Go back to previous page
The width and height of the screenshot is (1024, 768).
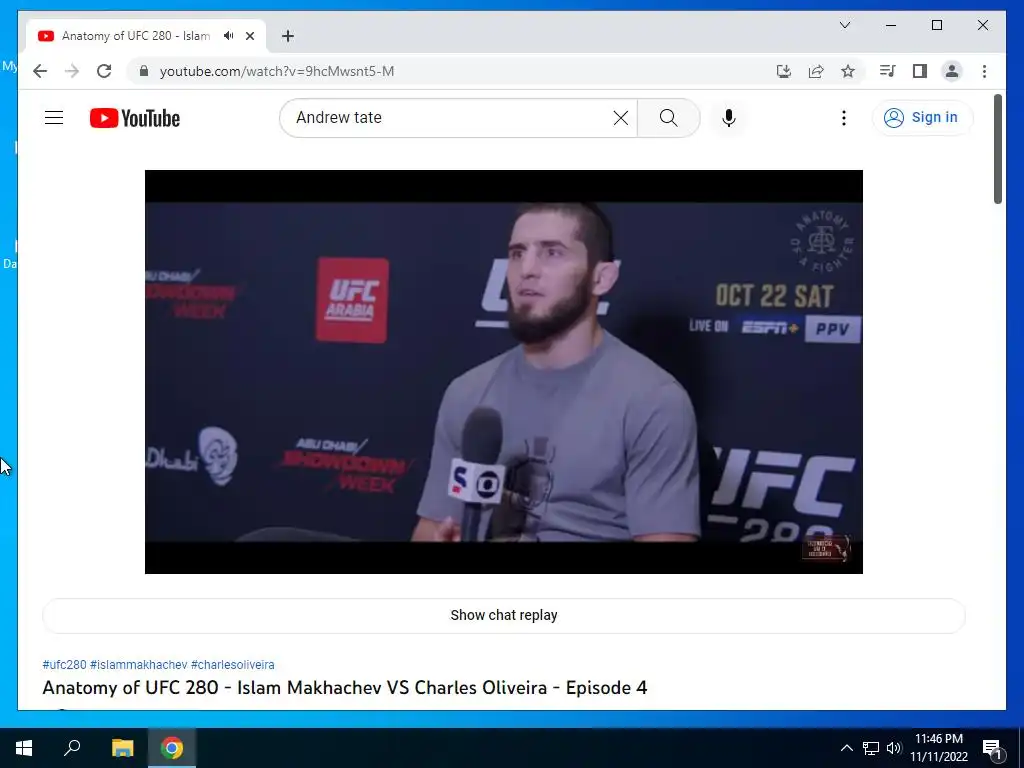pyautogui.click(x=40, y=71)
